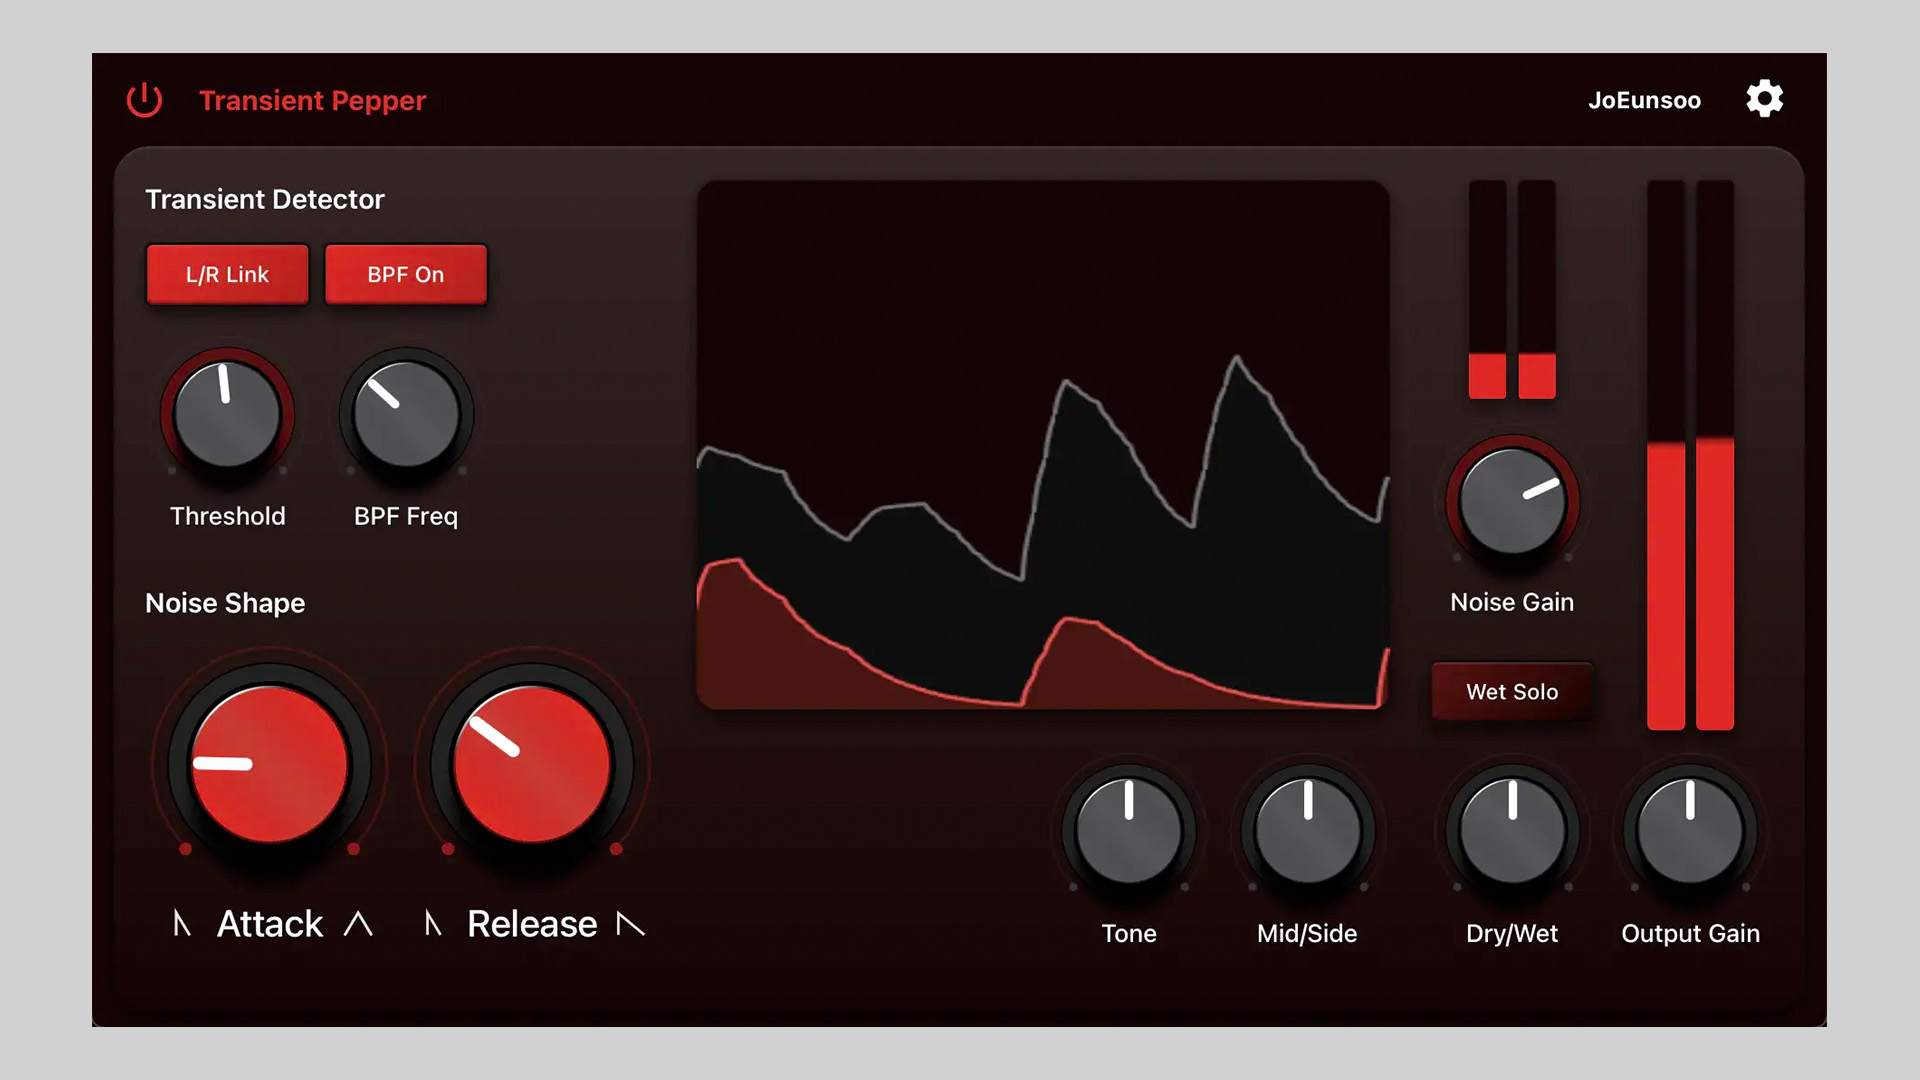1920x1080 pixels.
Task: Click the BPF Freq knob
Action: [406, 414]
